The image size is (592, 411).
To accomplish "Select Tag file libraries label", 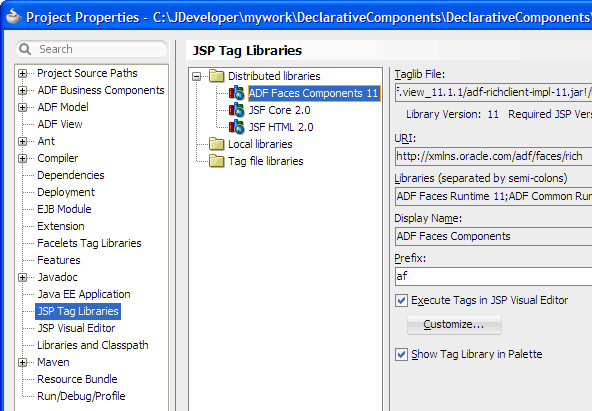I will coord(265,161).
